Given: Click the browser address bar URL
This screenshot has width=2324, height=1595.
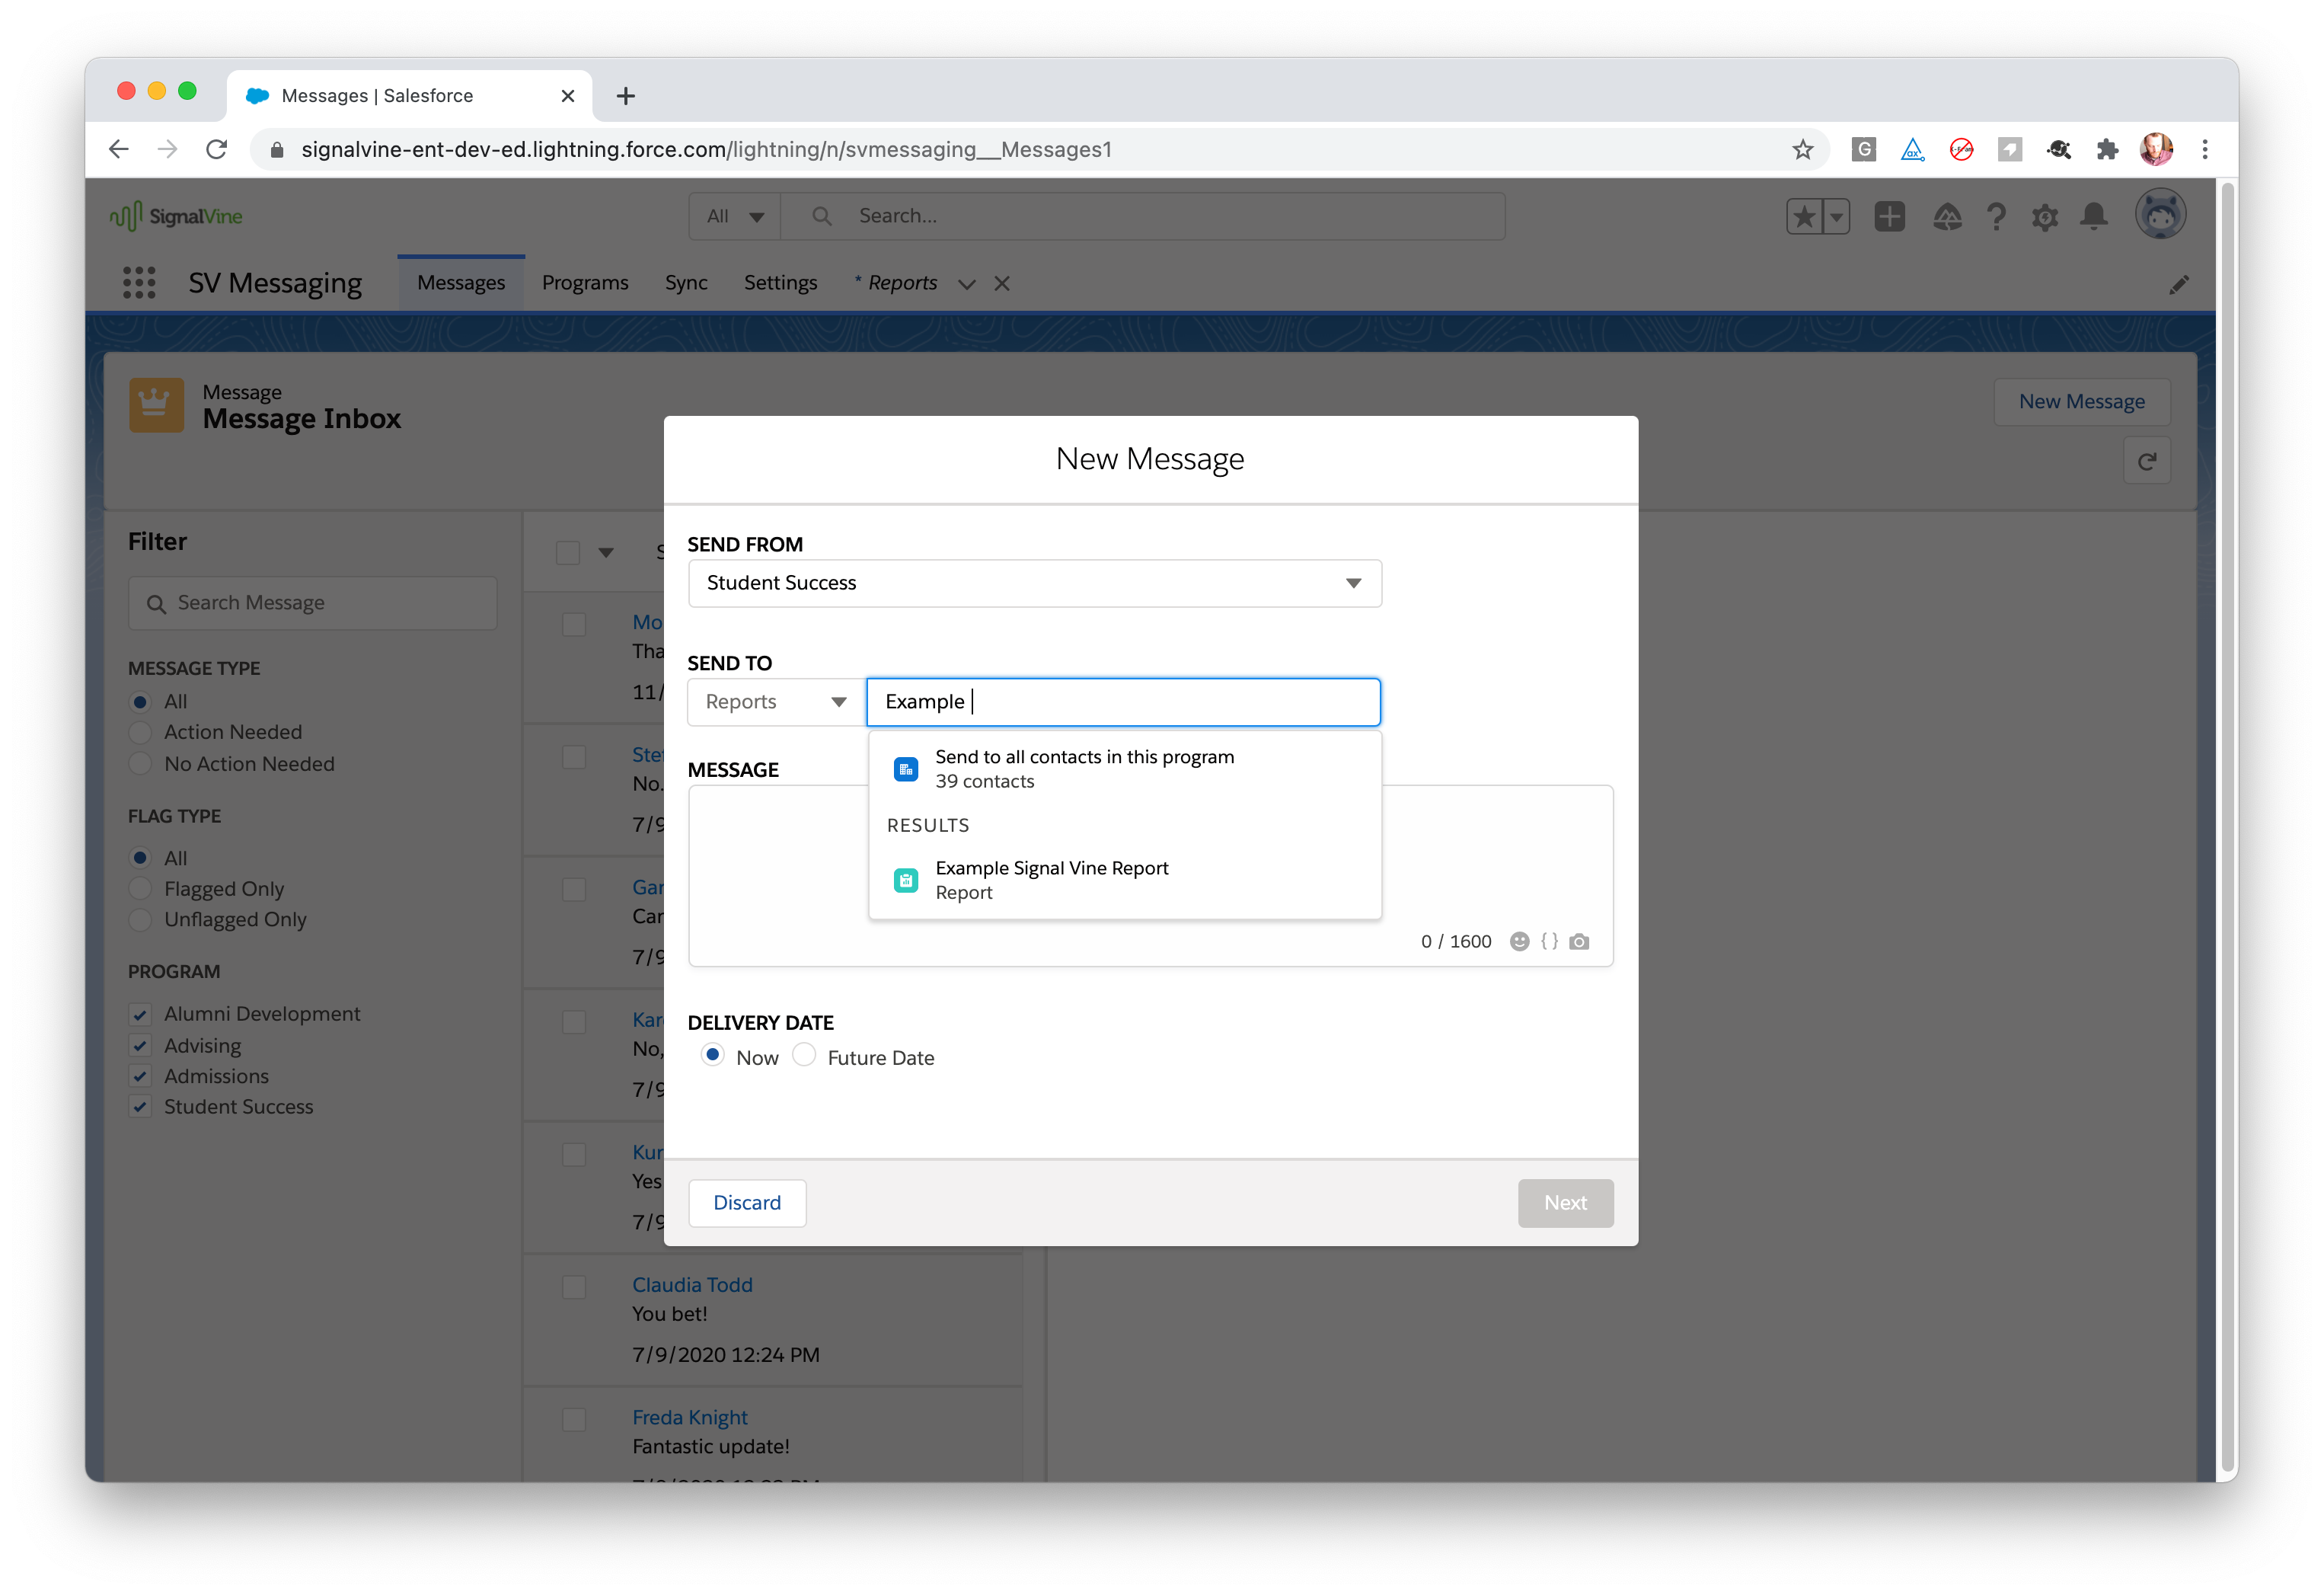Looking at the screenshot, I should [706, 150].
